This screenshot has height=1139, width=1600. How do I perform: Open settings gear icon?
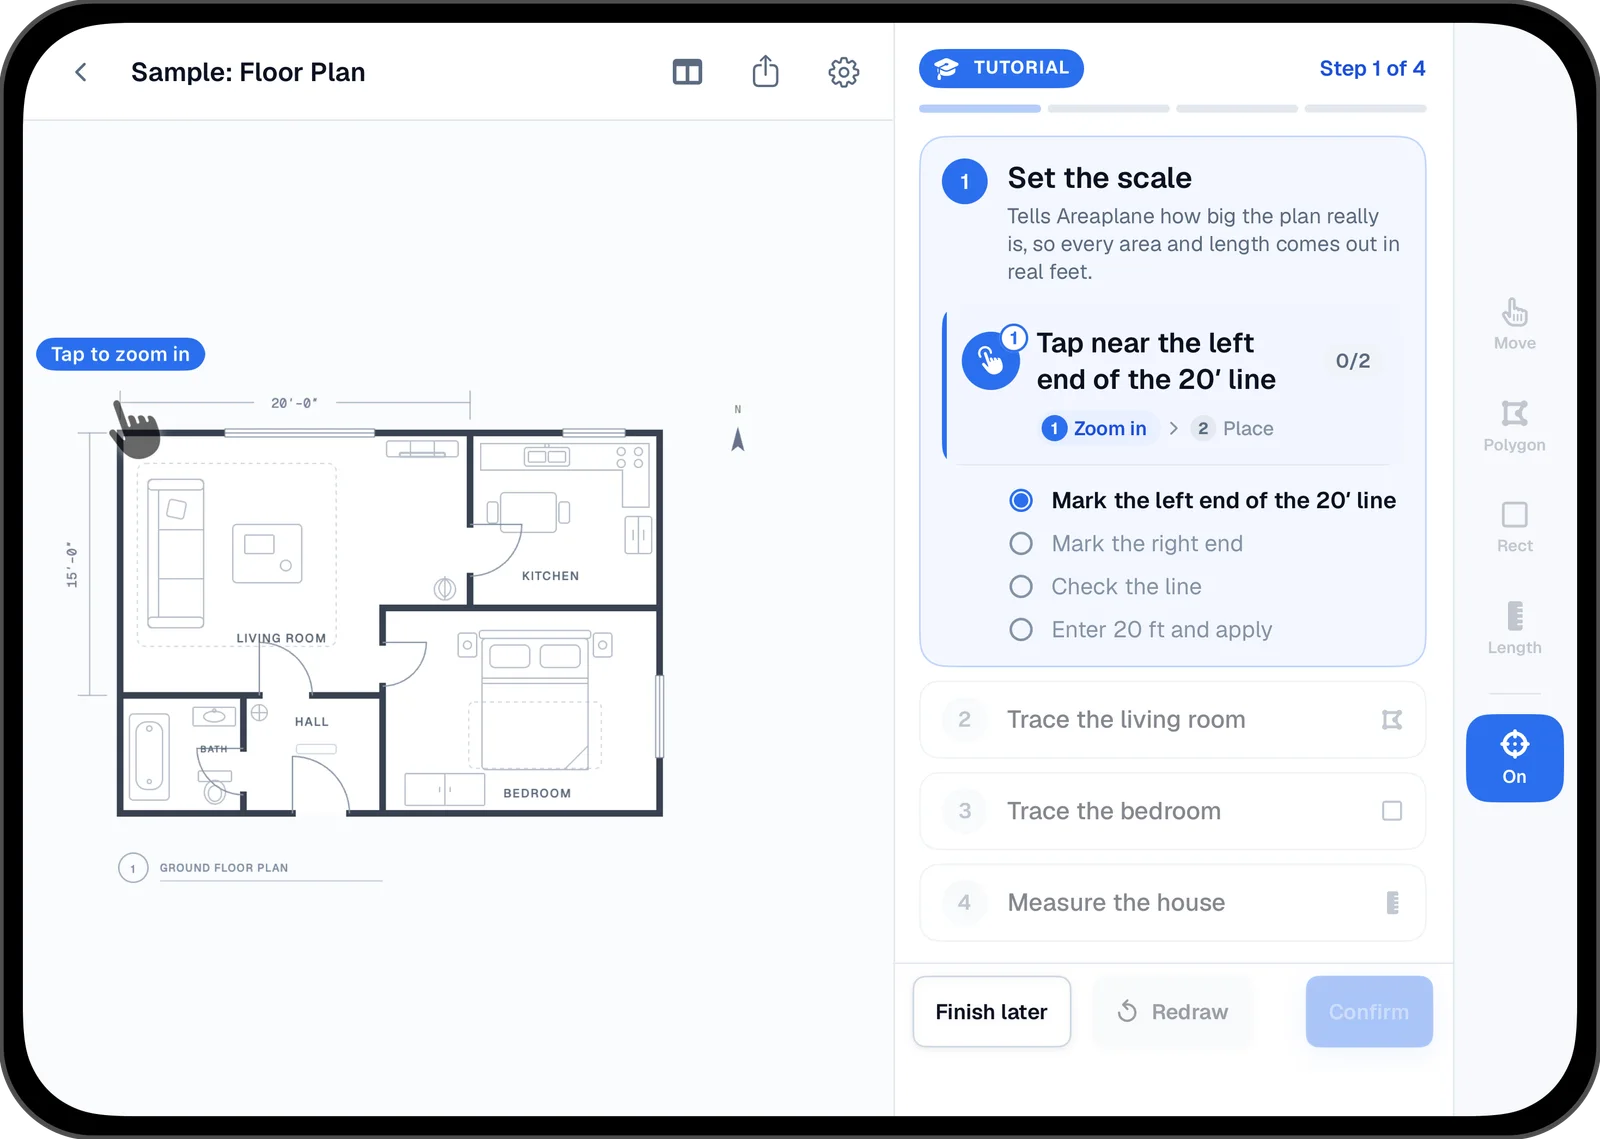[x=844, y=72]
